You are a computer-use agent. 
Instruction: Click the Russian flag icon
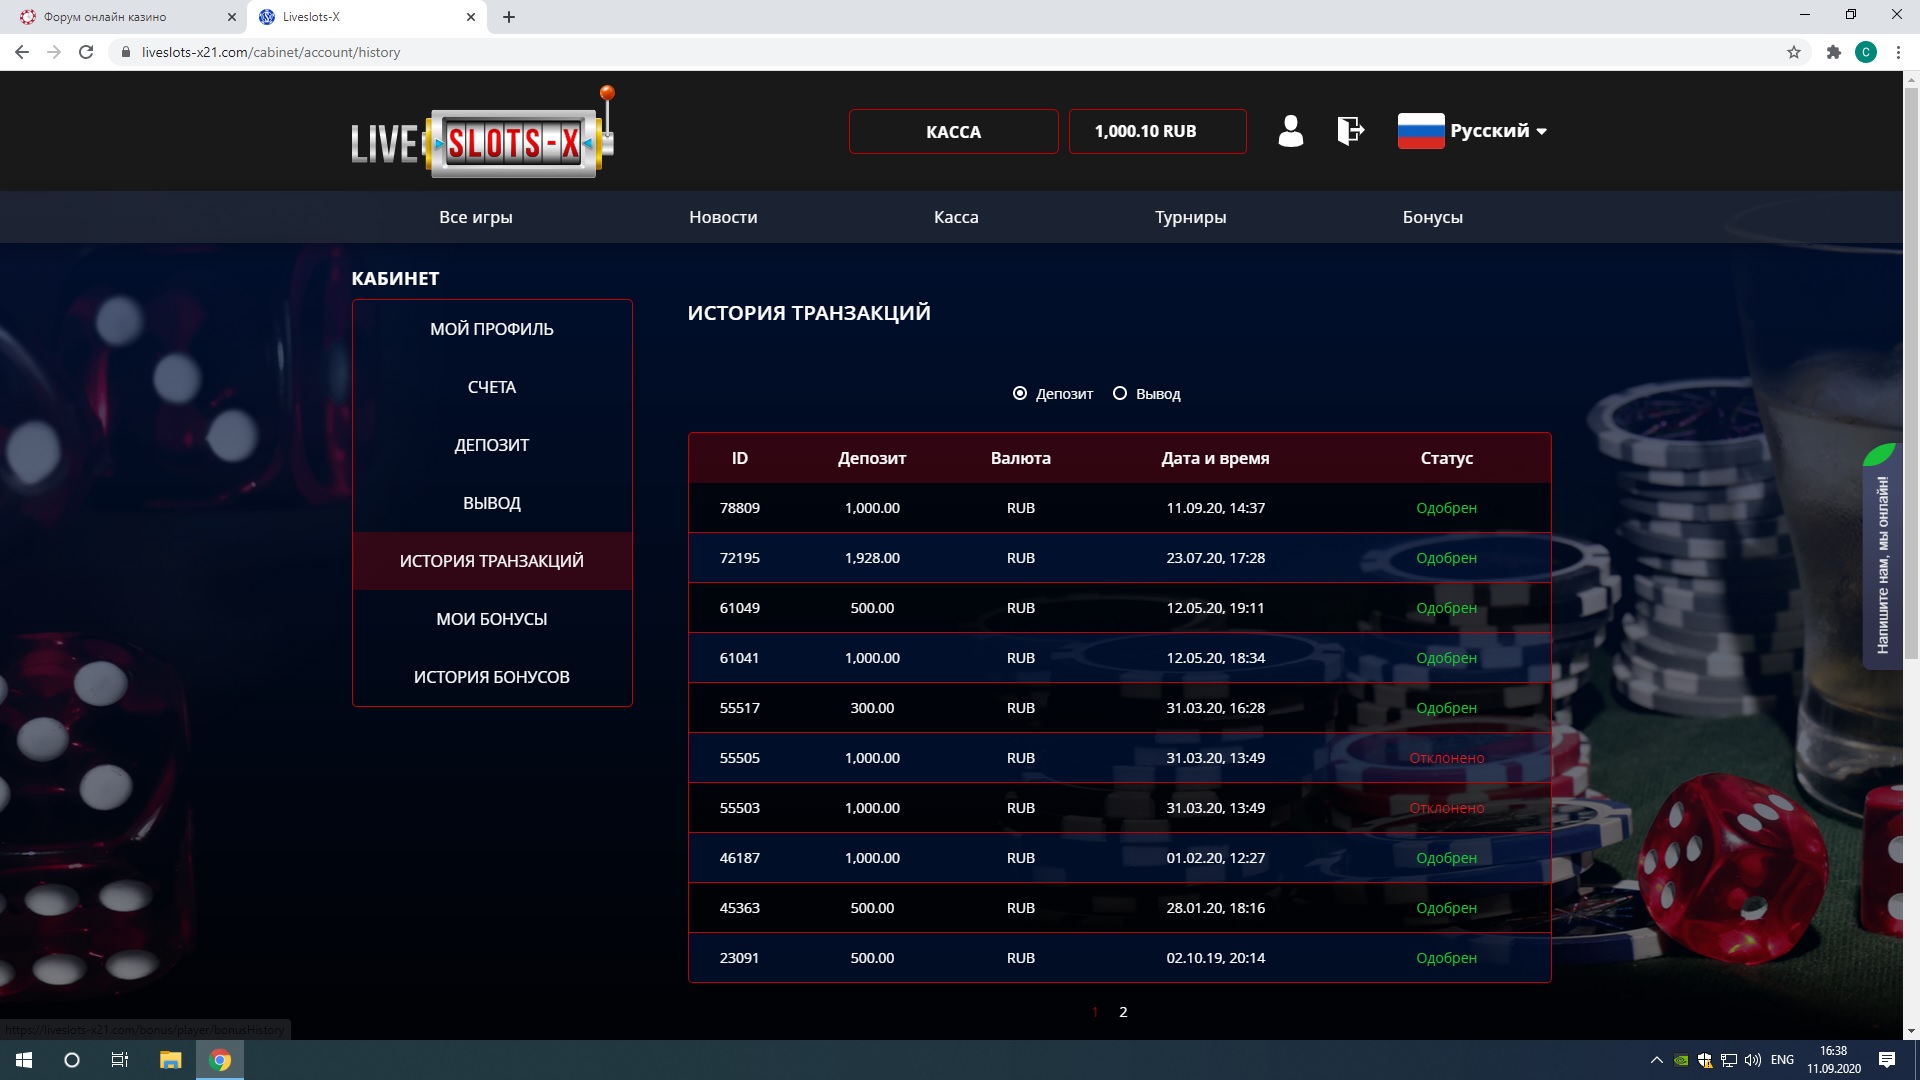[1420, 131]
